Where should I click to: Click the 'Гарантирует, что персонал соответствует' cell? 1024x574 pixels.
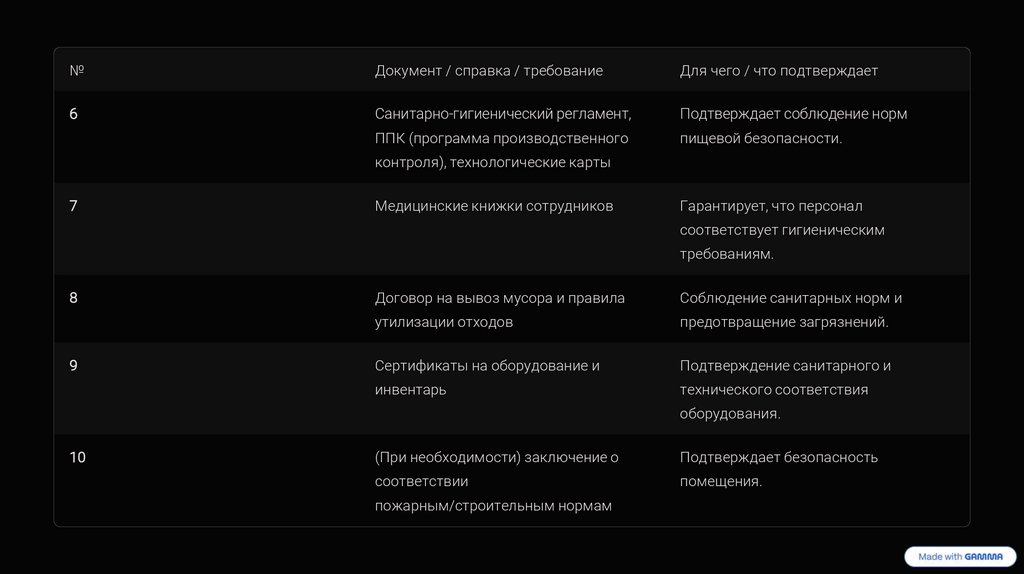tap(782, 230)
